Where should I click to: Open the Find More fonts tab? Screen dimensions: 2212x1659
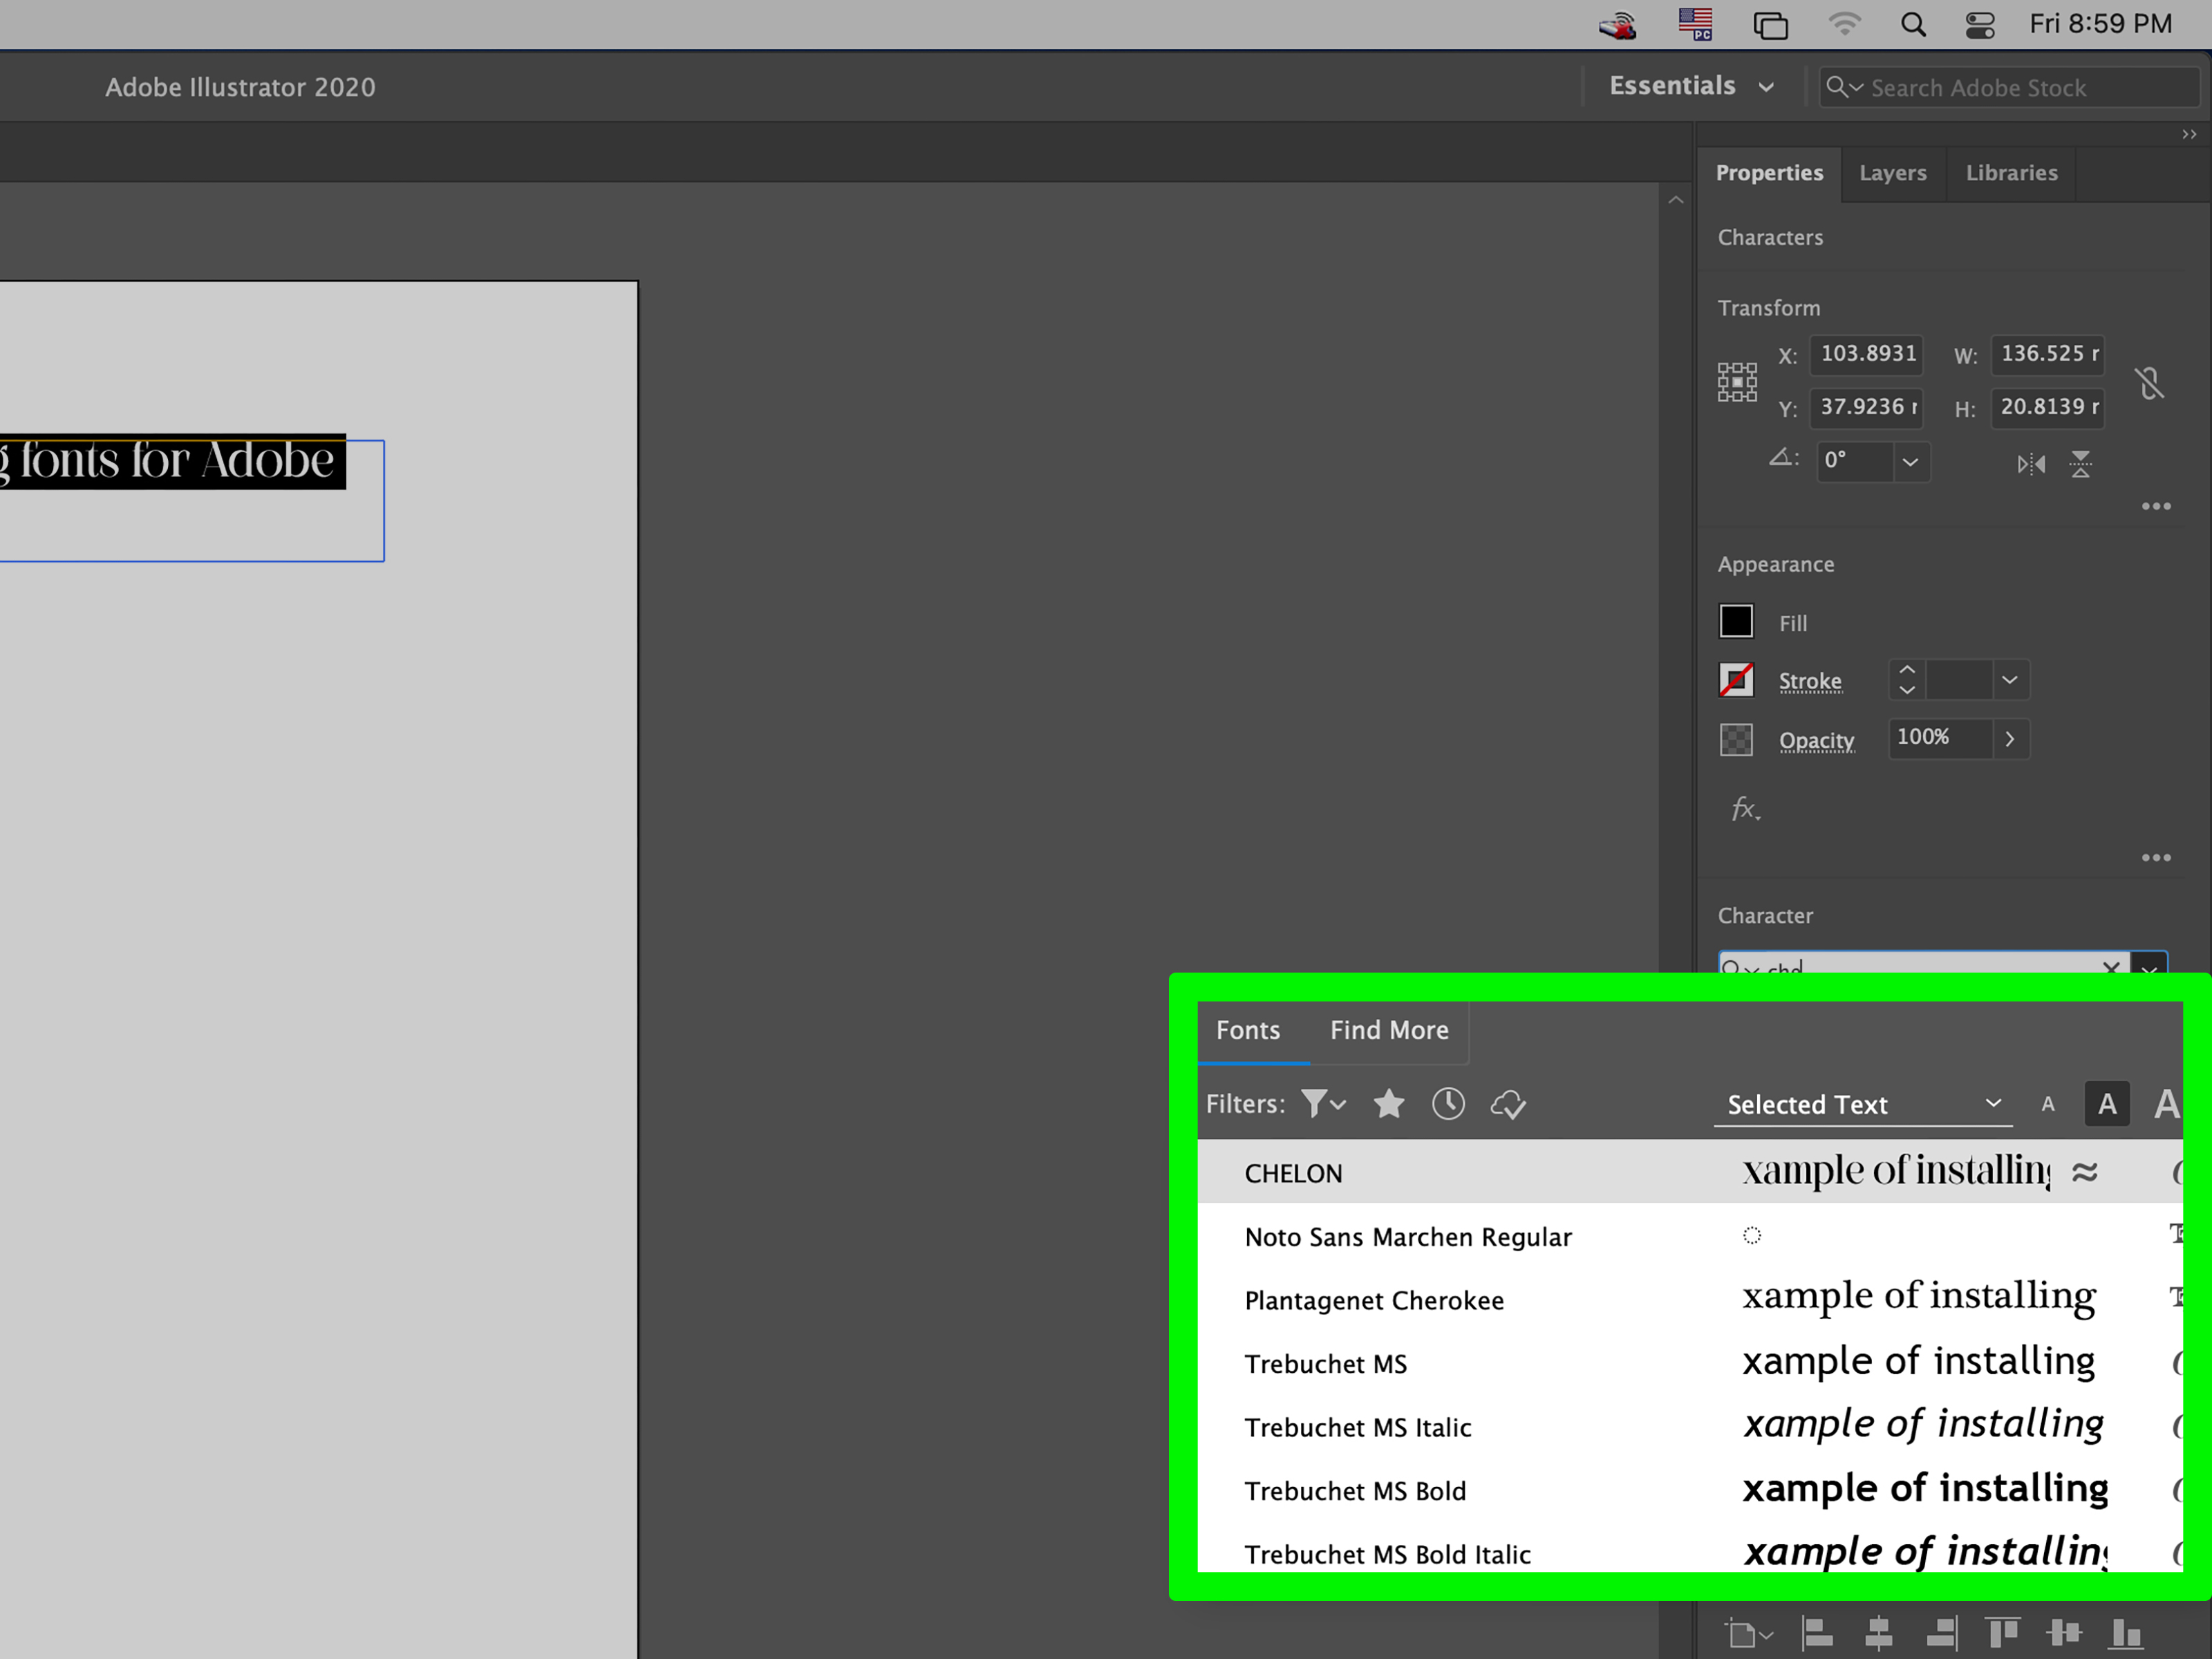[1389, 1030]
